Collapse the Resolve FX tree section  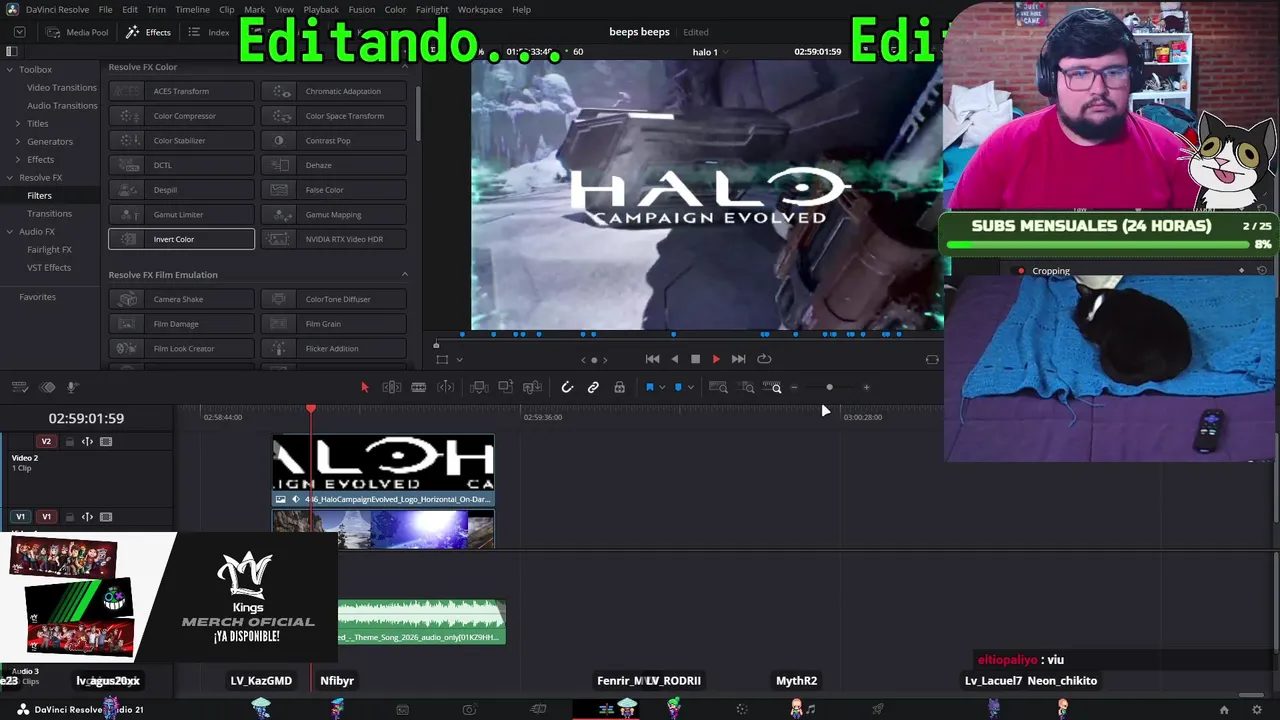point(10,177)
